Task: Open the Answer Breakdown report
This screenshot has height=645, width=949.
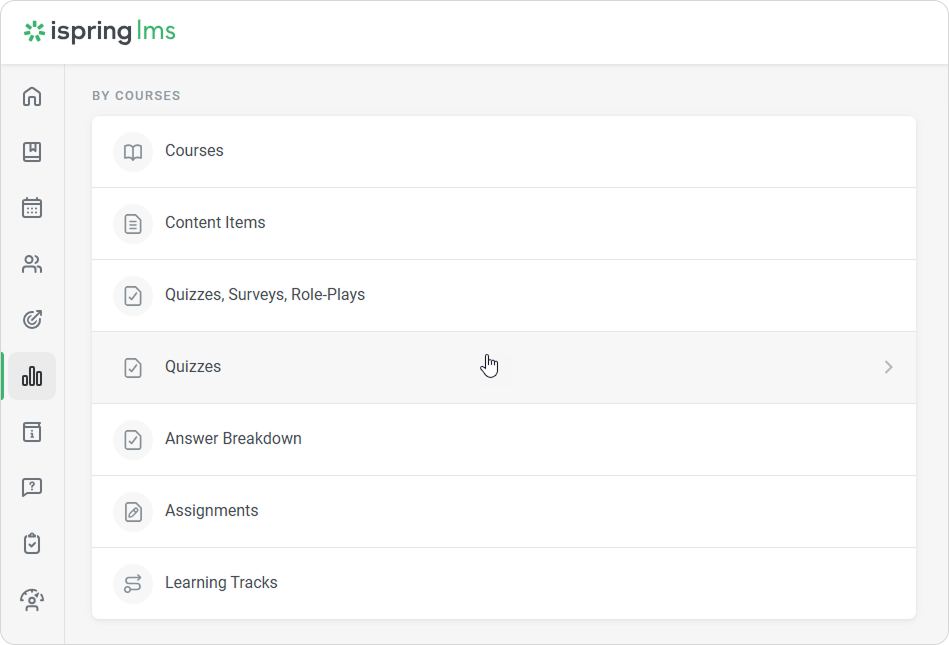Action: point(233,439)
